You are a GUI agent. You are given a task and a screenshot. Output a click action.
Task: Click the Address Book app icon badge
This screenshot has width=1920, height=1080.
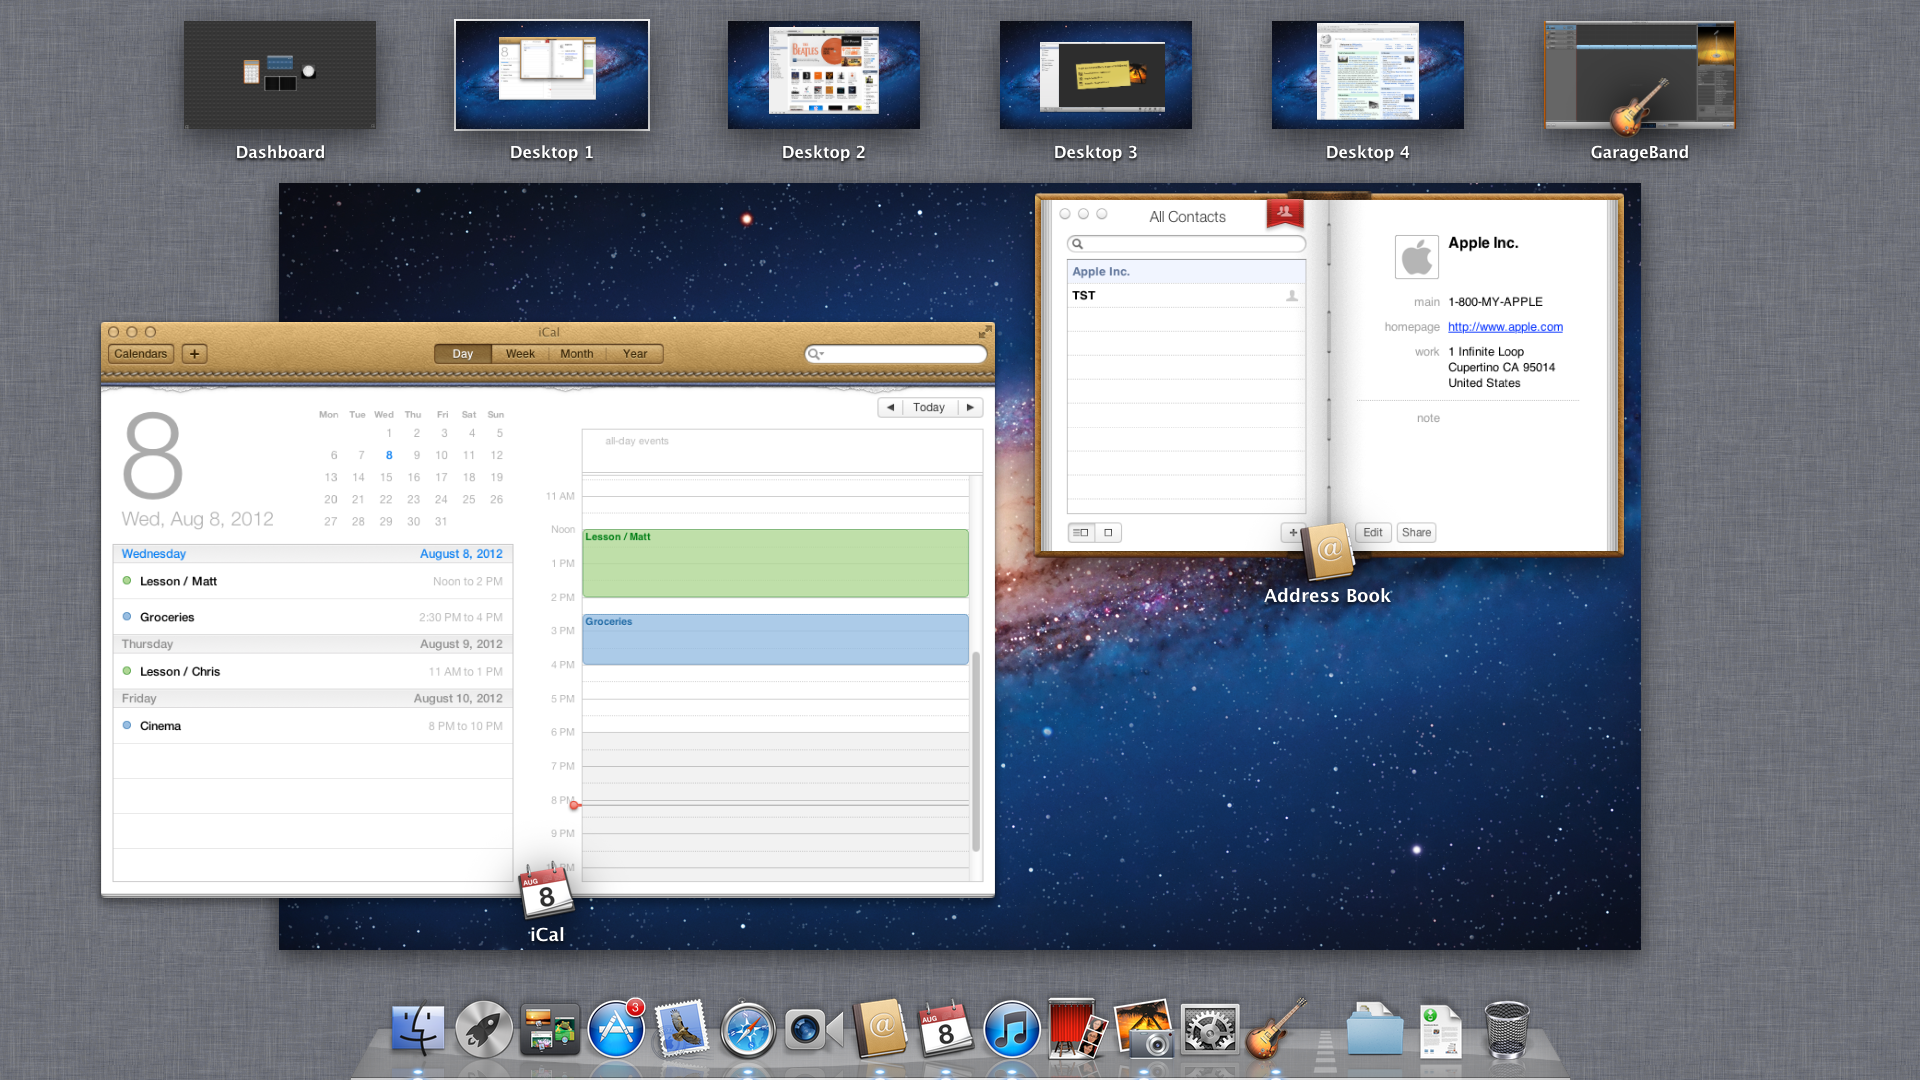point(1328,550)
